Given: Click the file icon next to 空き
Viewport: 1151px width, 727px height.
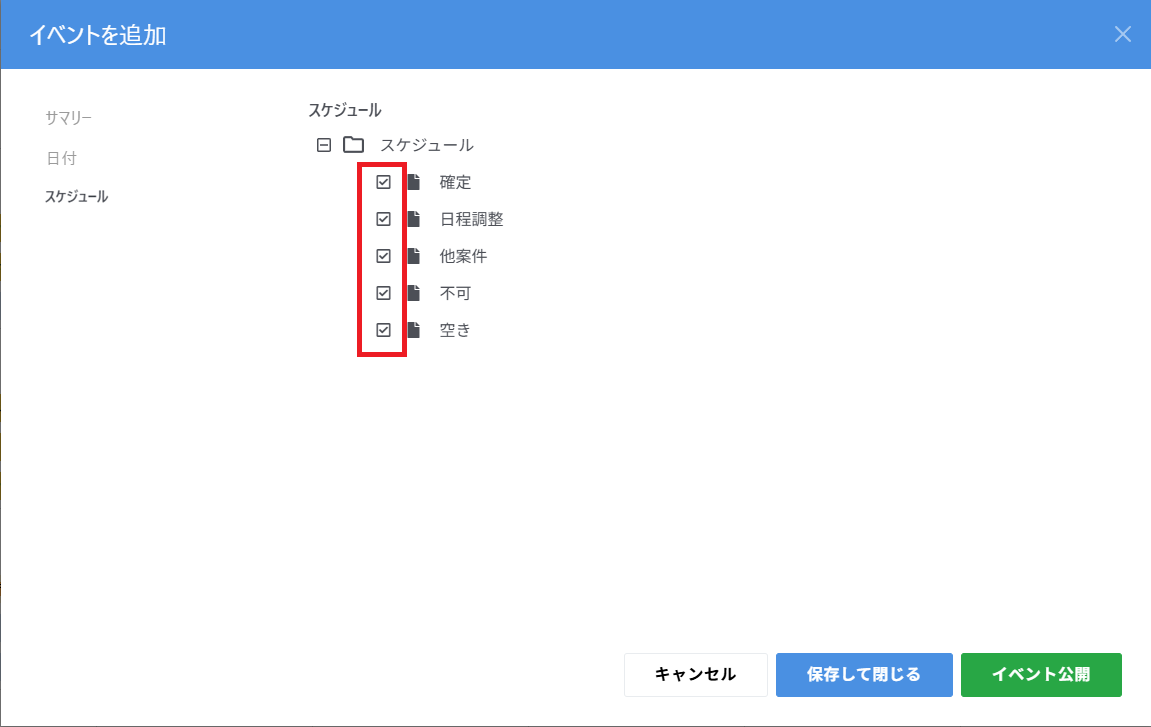Looking at the screenshot, I should point(413,330).
